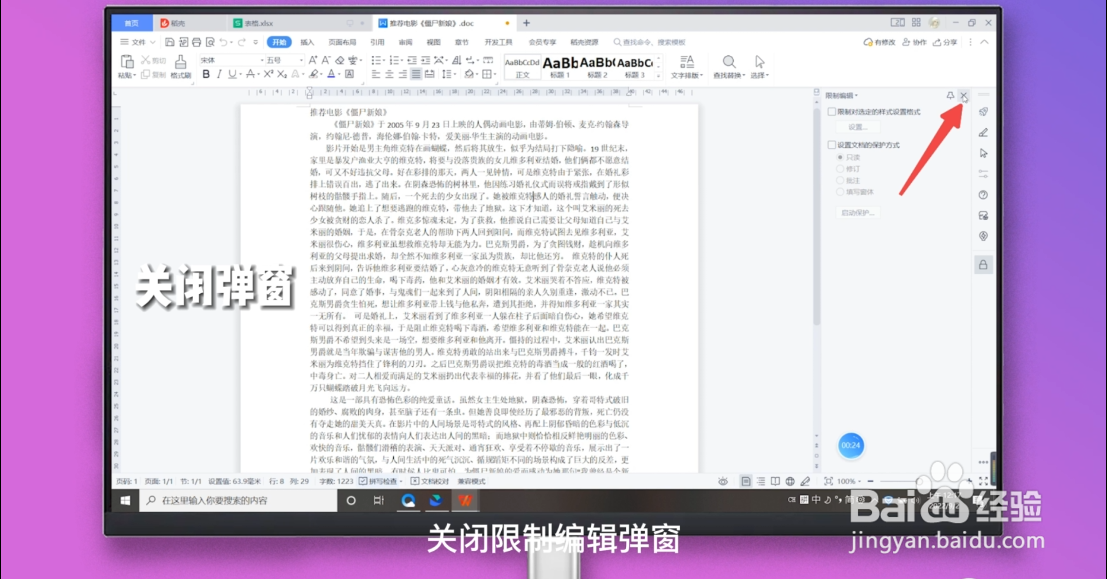
Task: Decrease font size with the smaller A icon
Action: click(x=325, y=61)
